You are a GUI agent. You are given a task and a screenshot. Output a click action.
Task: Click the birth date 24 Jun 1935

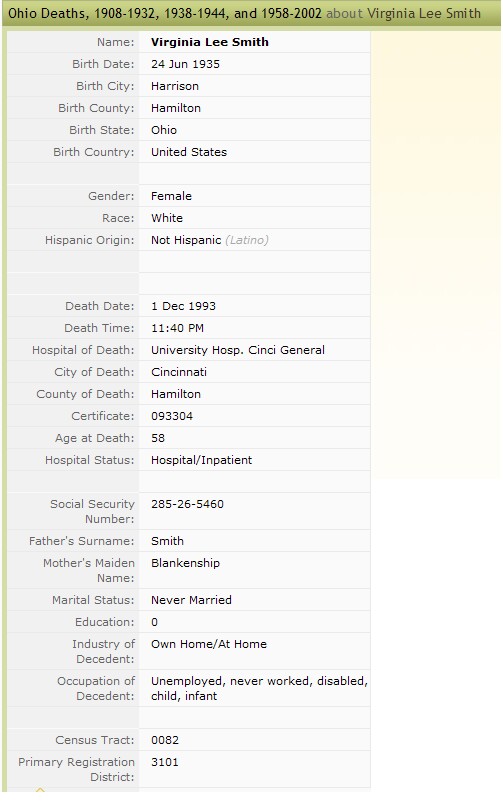tap(185, 64)
